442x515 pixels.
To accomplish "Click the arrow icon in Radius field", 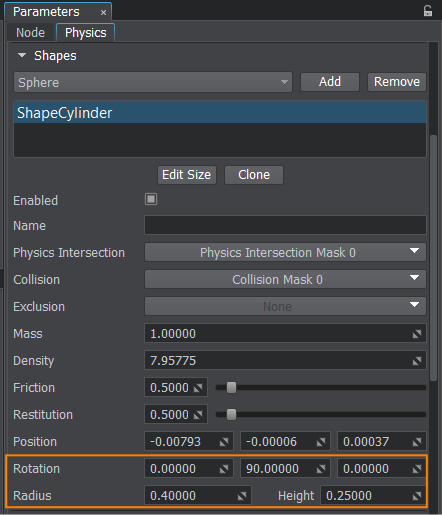I will point(242,496).
